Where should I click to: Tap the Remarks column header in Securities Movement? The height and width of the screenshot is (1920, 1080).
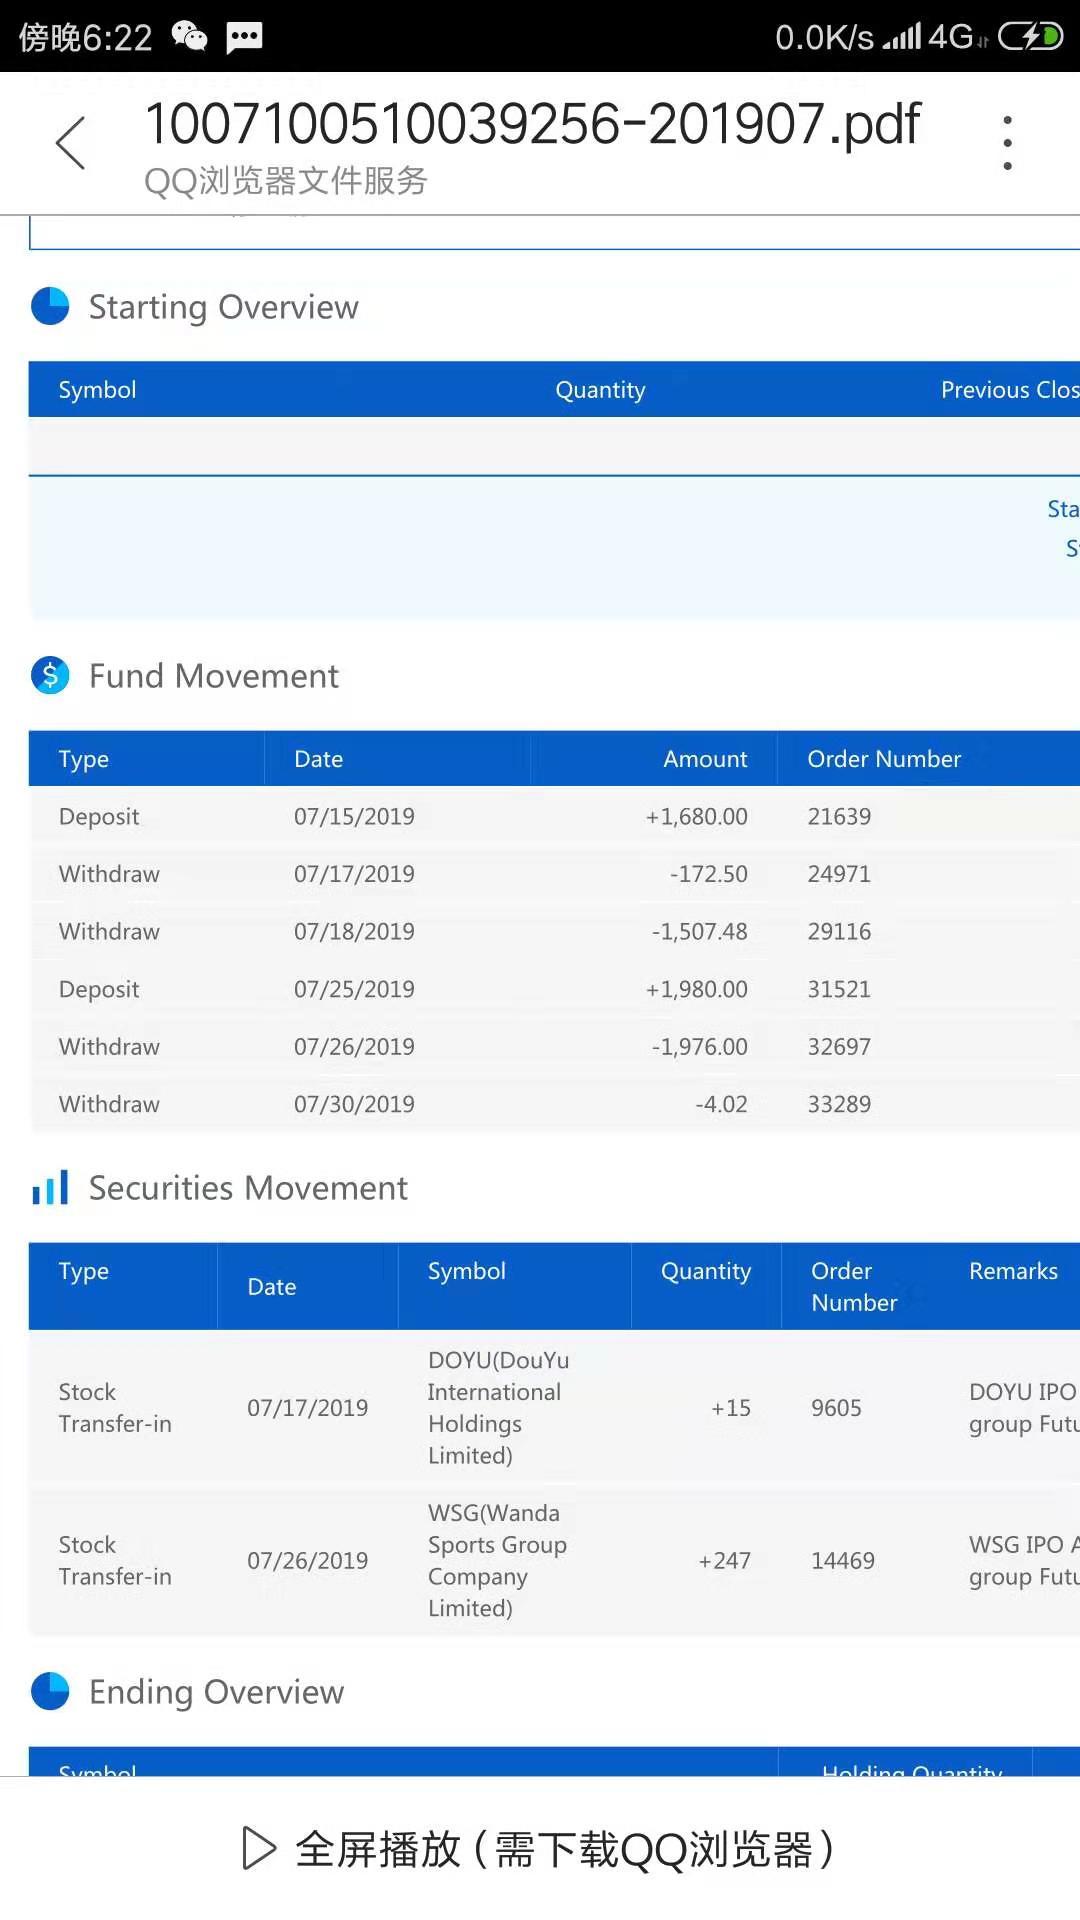pyautogui.click(x=1012, y=1271)
